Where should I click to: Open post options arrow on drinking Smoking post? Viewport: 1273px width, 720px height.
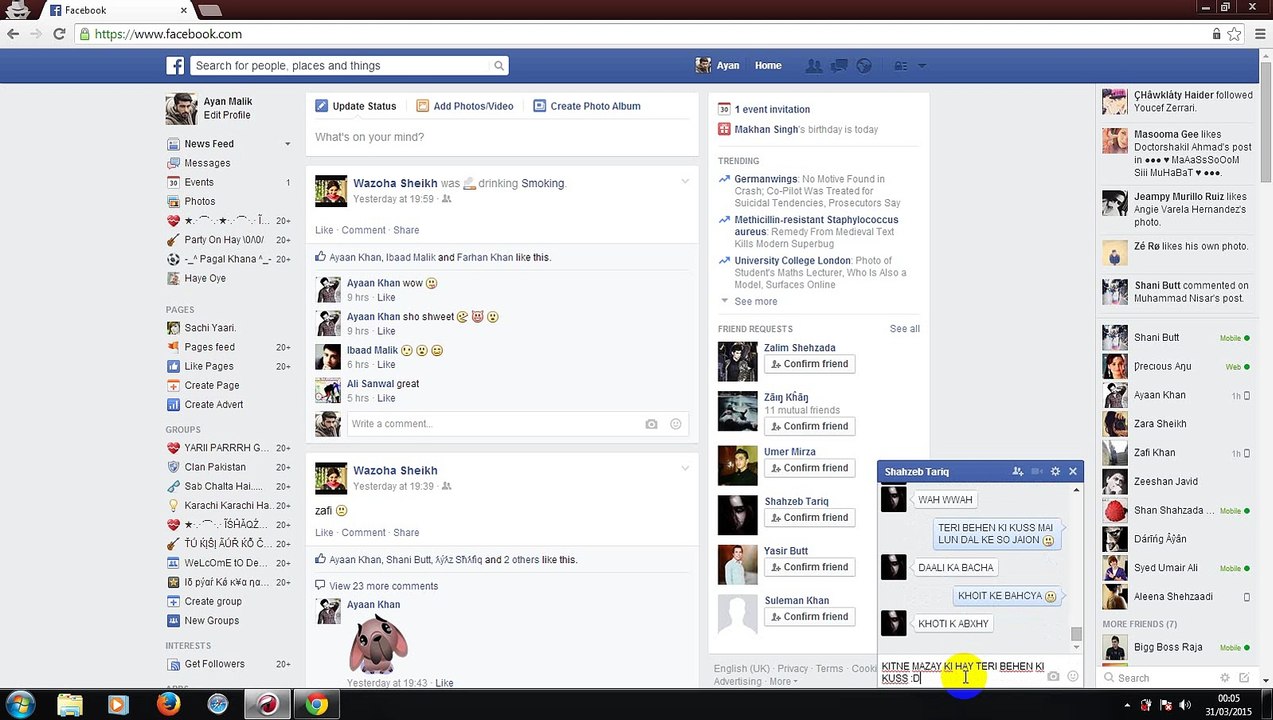685,181
